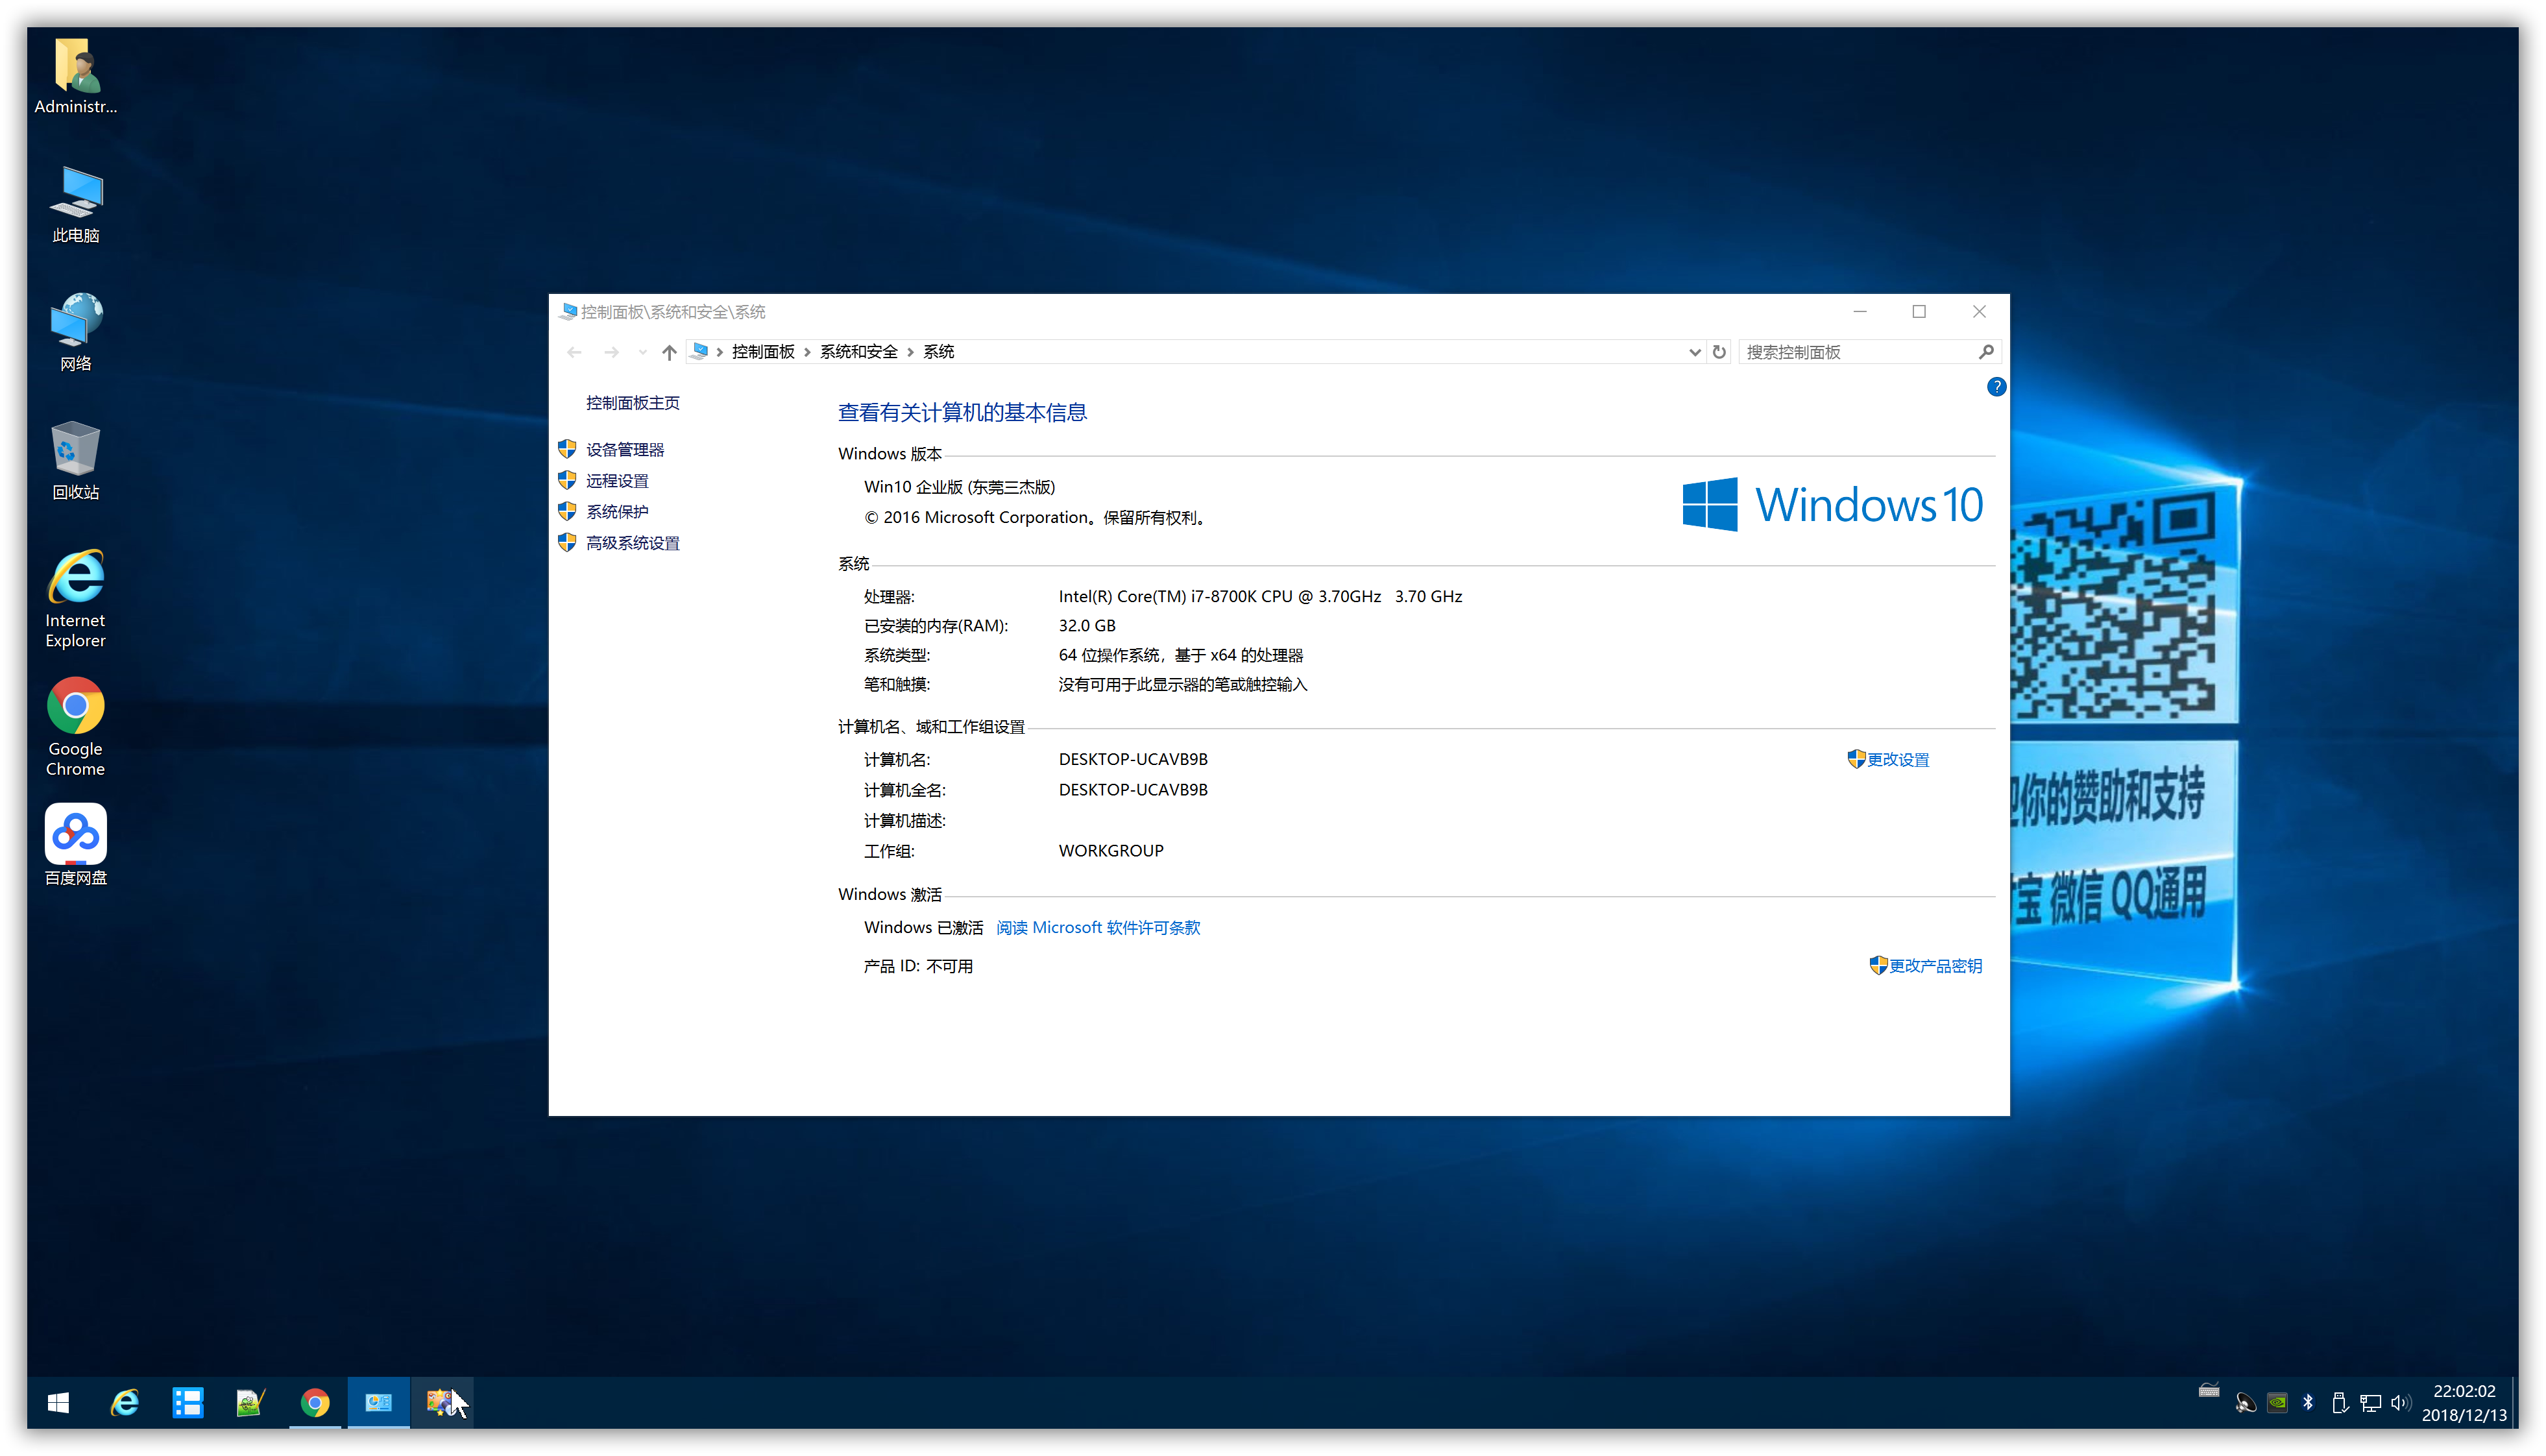Open the clock showing 22:02:02

point(2464,1403)
